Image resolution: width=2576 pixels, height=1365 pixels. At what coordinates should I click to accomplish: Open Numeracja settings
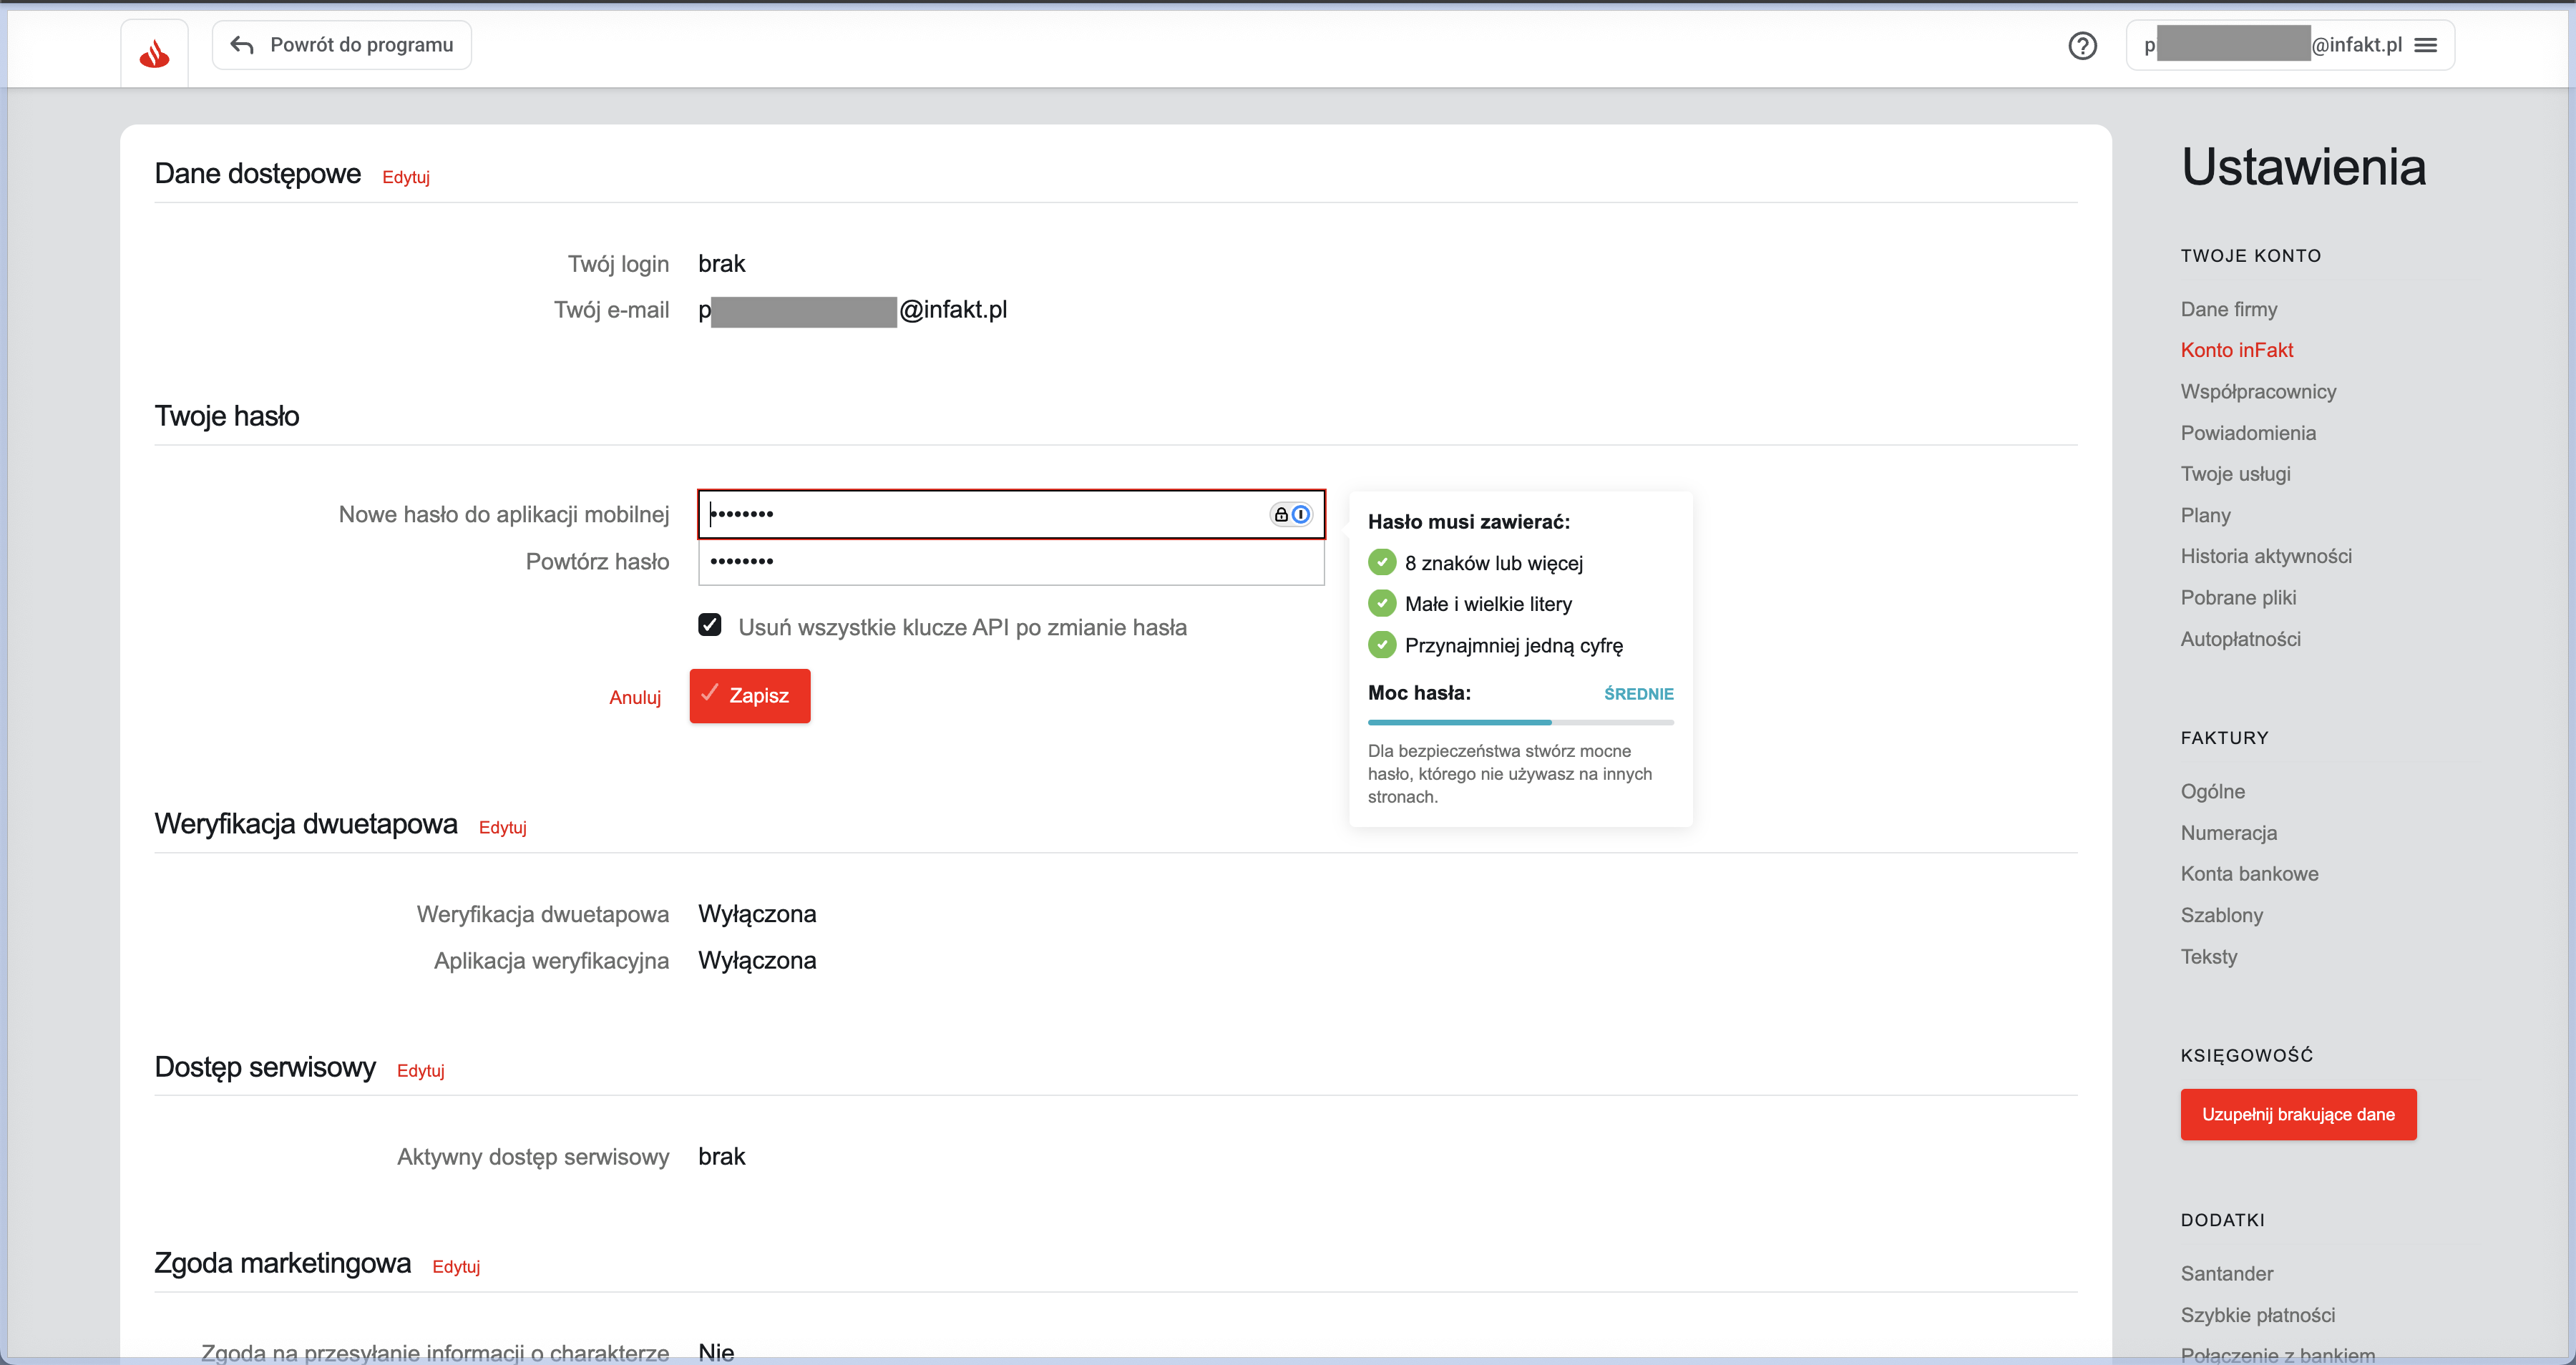(x=2229, y=833)
